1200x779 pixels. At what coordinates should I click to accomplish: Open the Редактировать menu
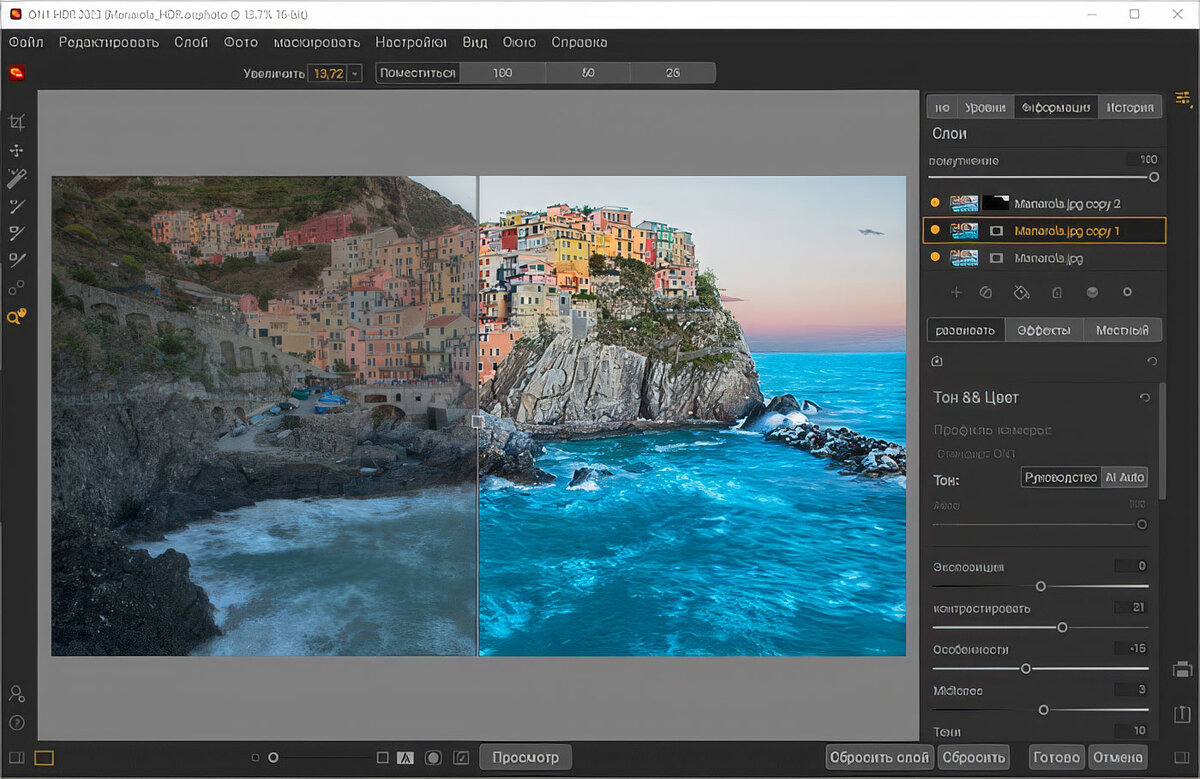pos(109,42)
